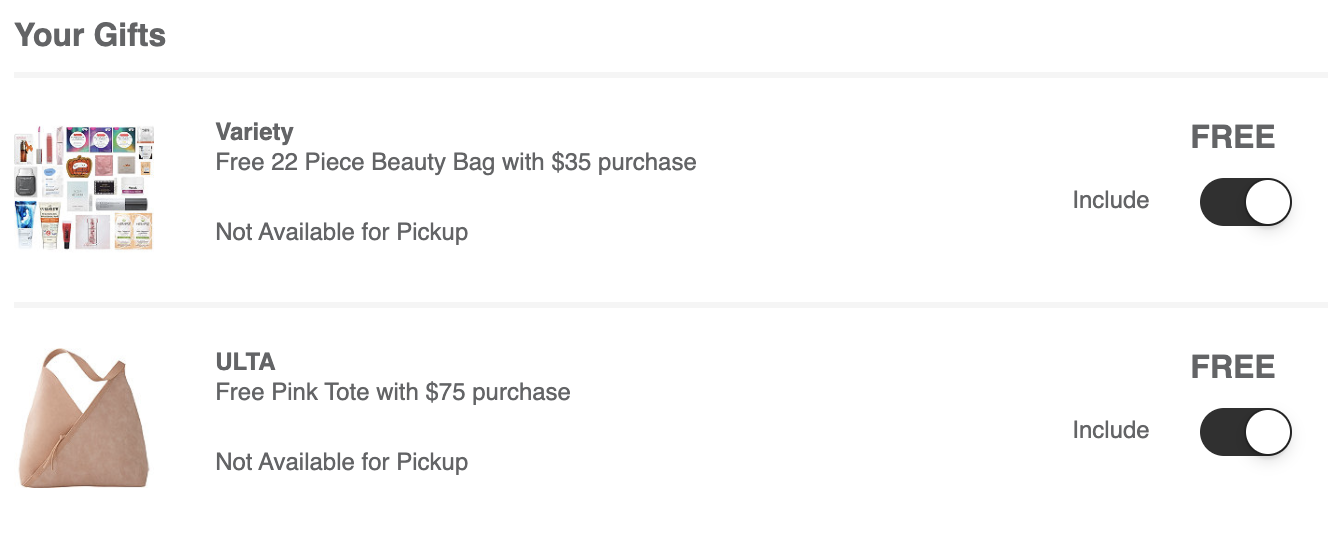The image size is (1328, 538).
Task: Click the Include label beside the Pink Tote toggle
Action: tap(1111, 430)
